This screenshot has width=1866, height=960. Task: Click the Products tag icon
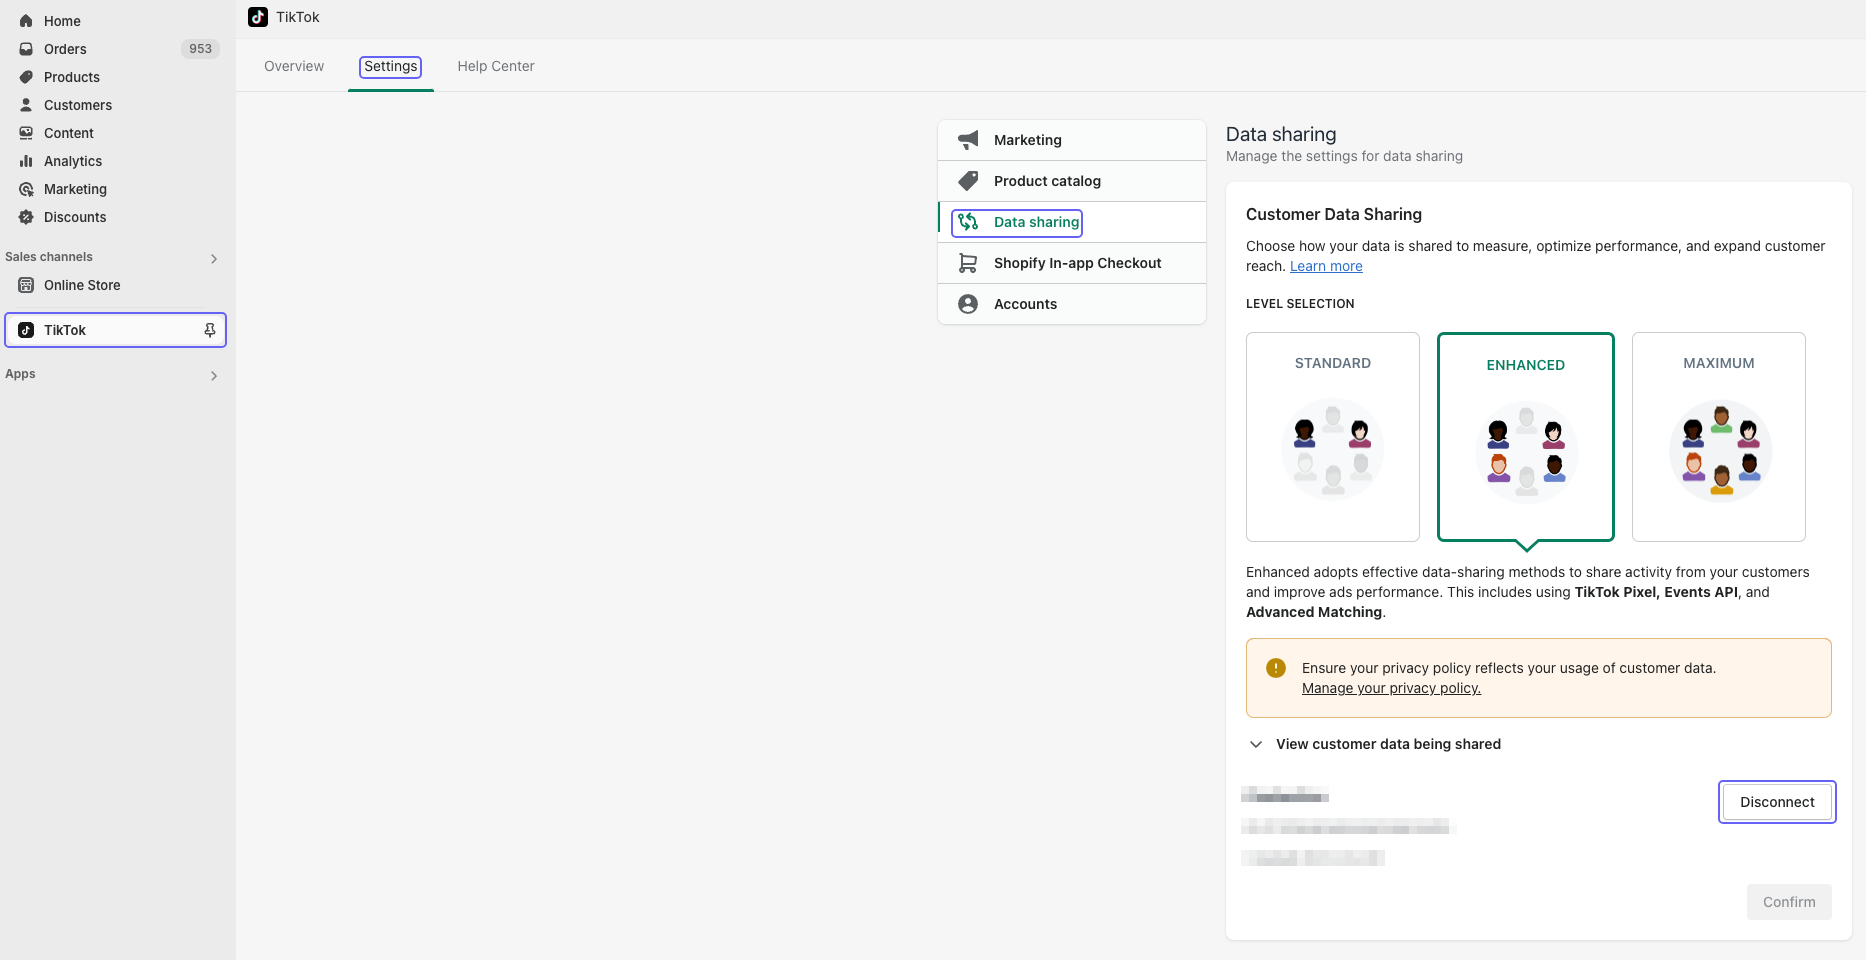click(x=26, y=77)
